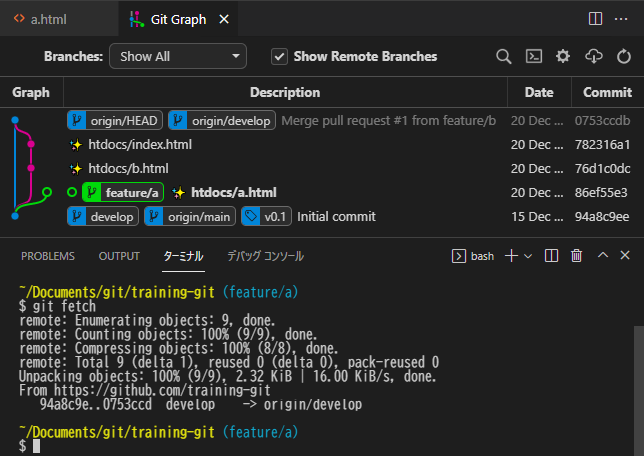Open Git Graph repository settings gear

tap(563, 56)
